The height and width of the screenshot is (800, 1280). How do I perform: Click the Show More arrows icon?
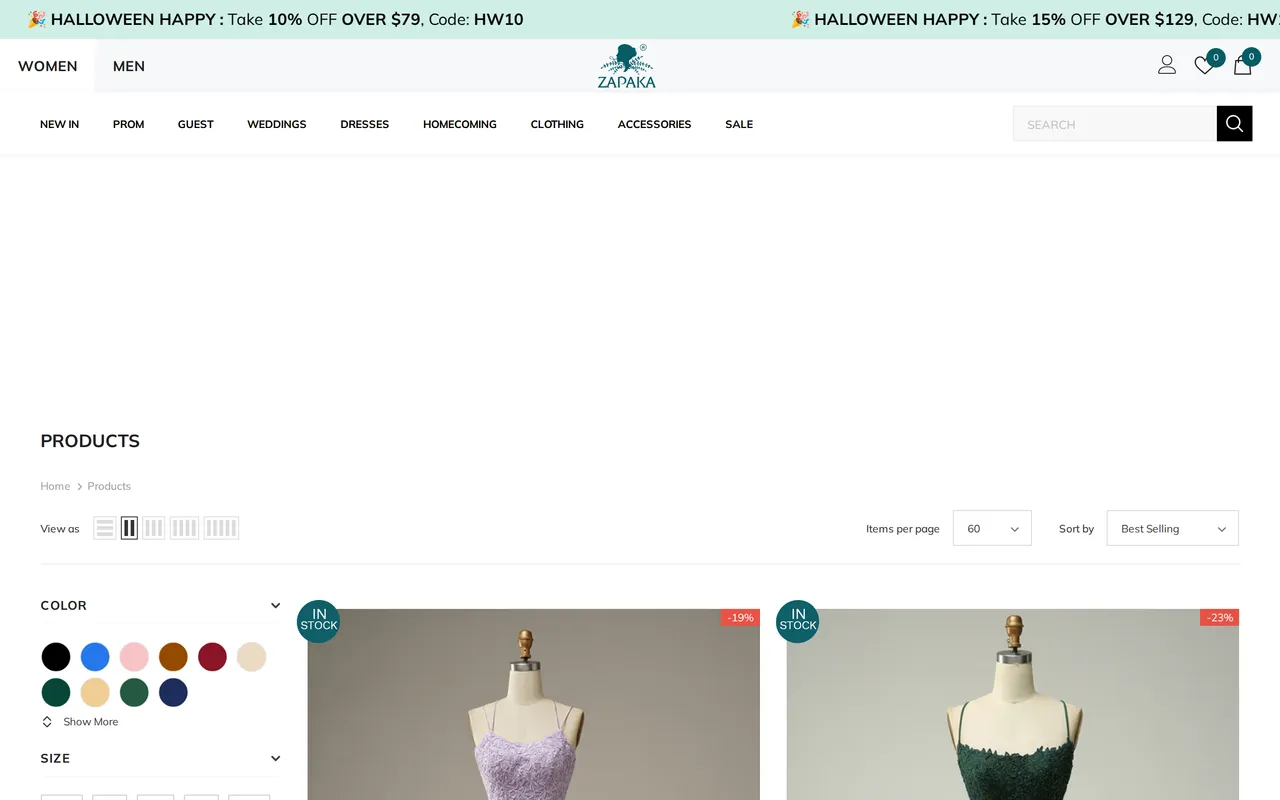point(47,722)
